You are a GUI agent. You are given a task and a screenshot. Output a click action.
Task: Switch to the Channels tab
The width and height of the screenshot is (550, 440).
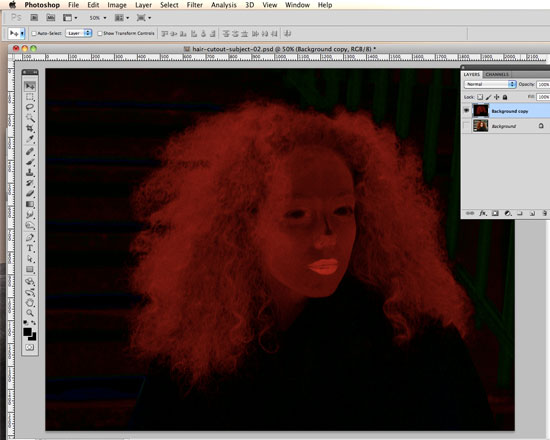[x=497, y=74]
